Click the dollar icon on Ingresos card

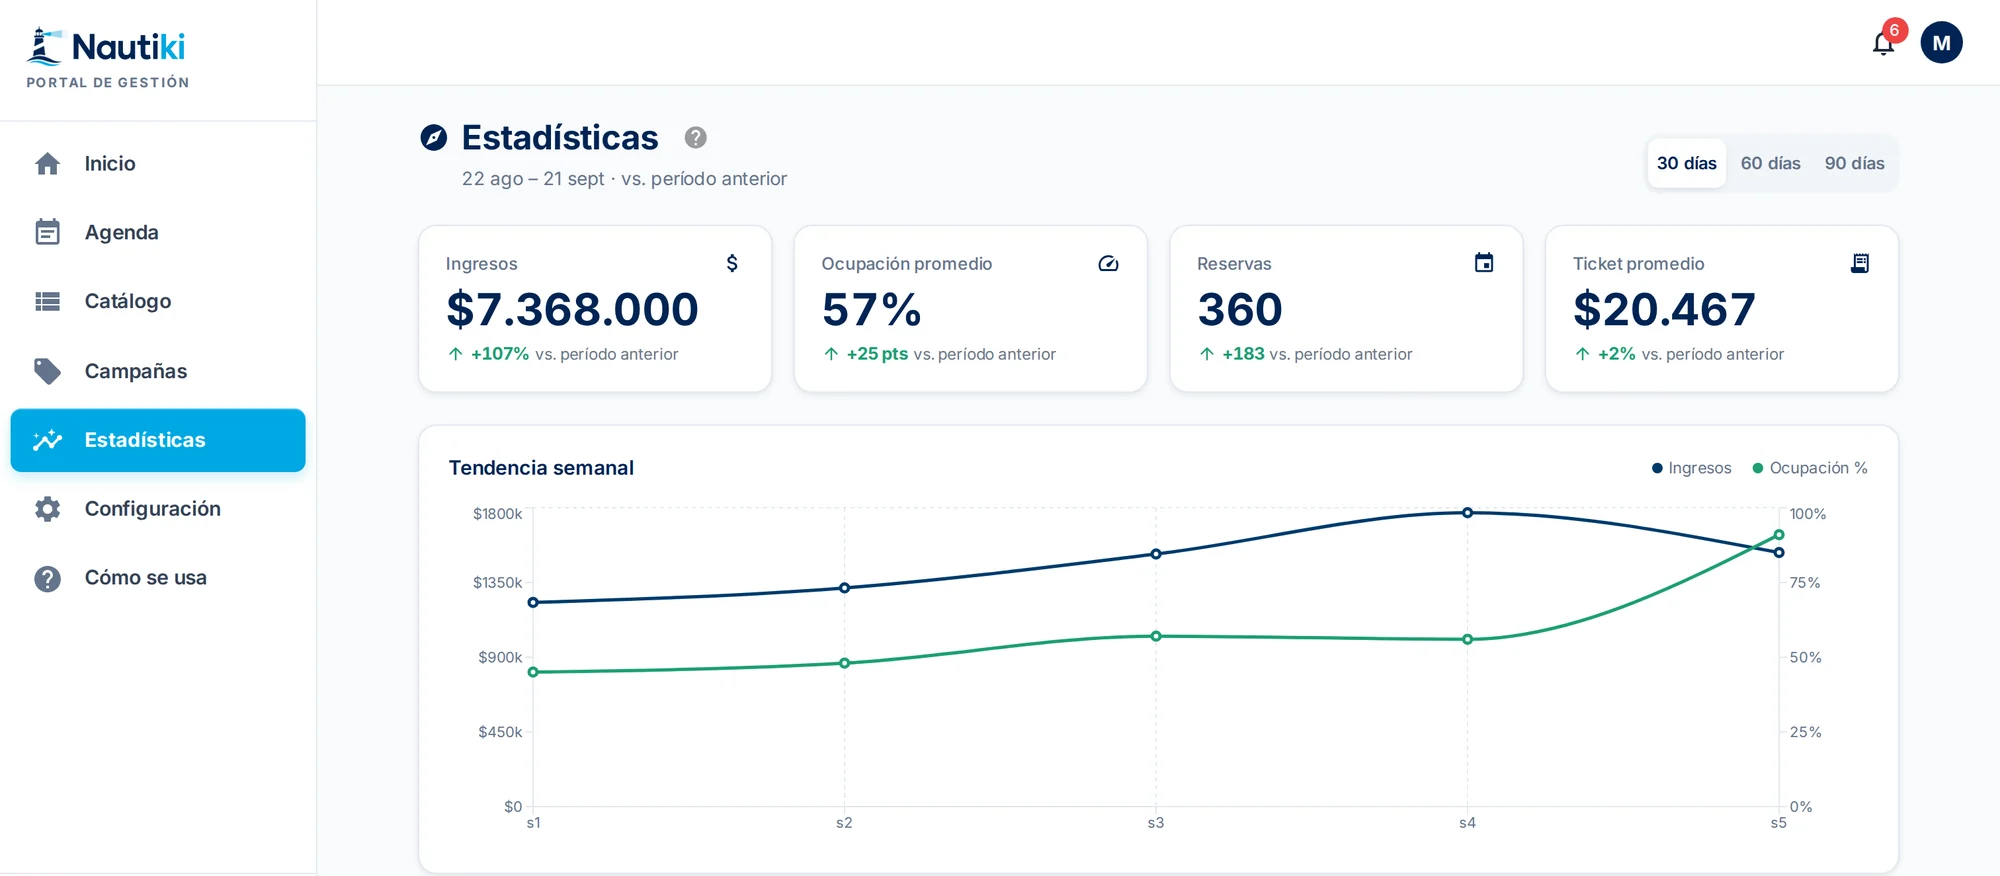click(732, 263)
